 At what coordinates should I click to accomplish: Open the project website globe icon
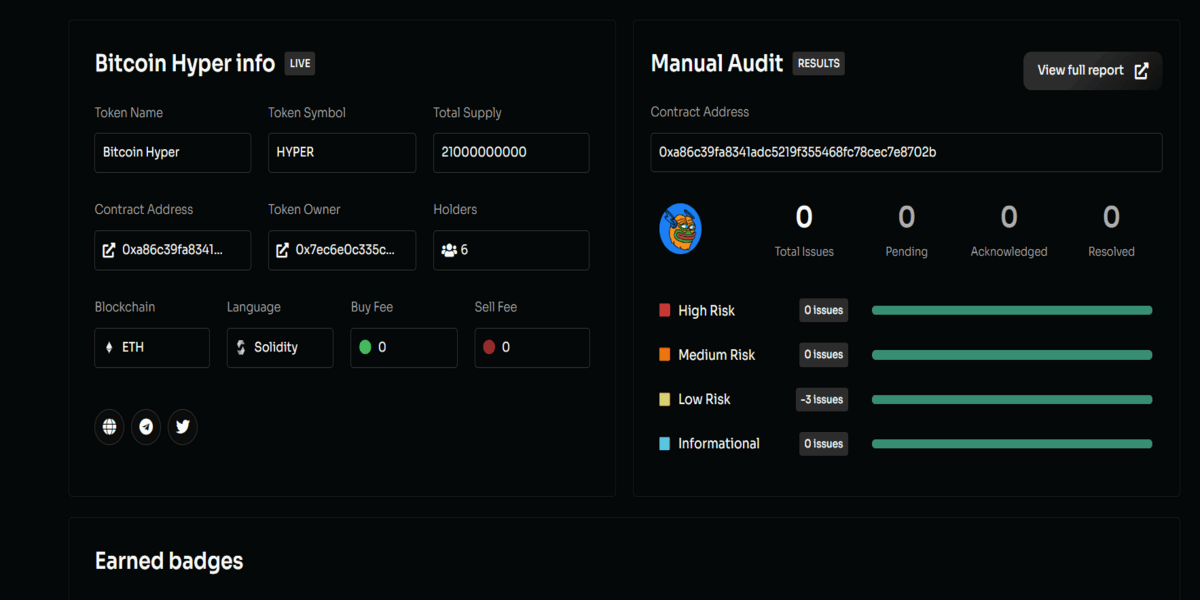[110, 427]
